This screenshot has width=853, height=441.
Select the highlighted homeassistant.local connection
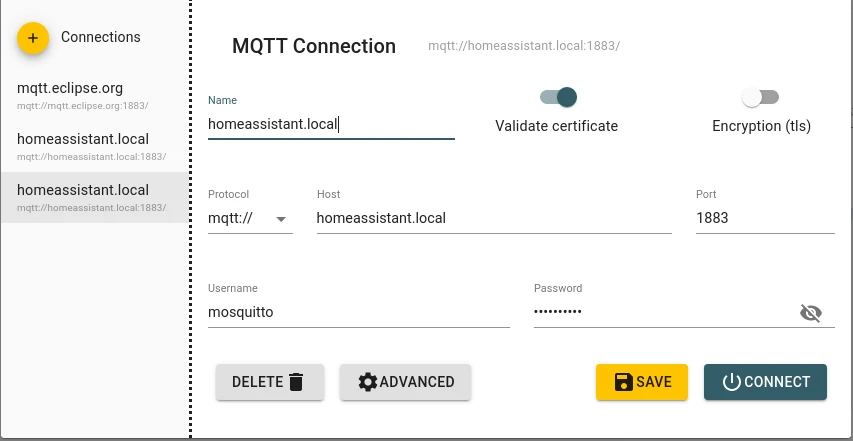click(95, 197)
